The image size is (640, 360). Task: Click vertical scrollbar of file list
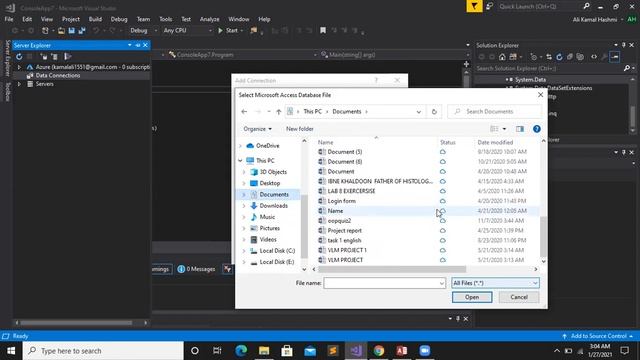click(x=543, y=237)
